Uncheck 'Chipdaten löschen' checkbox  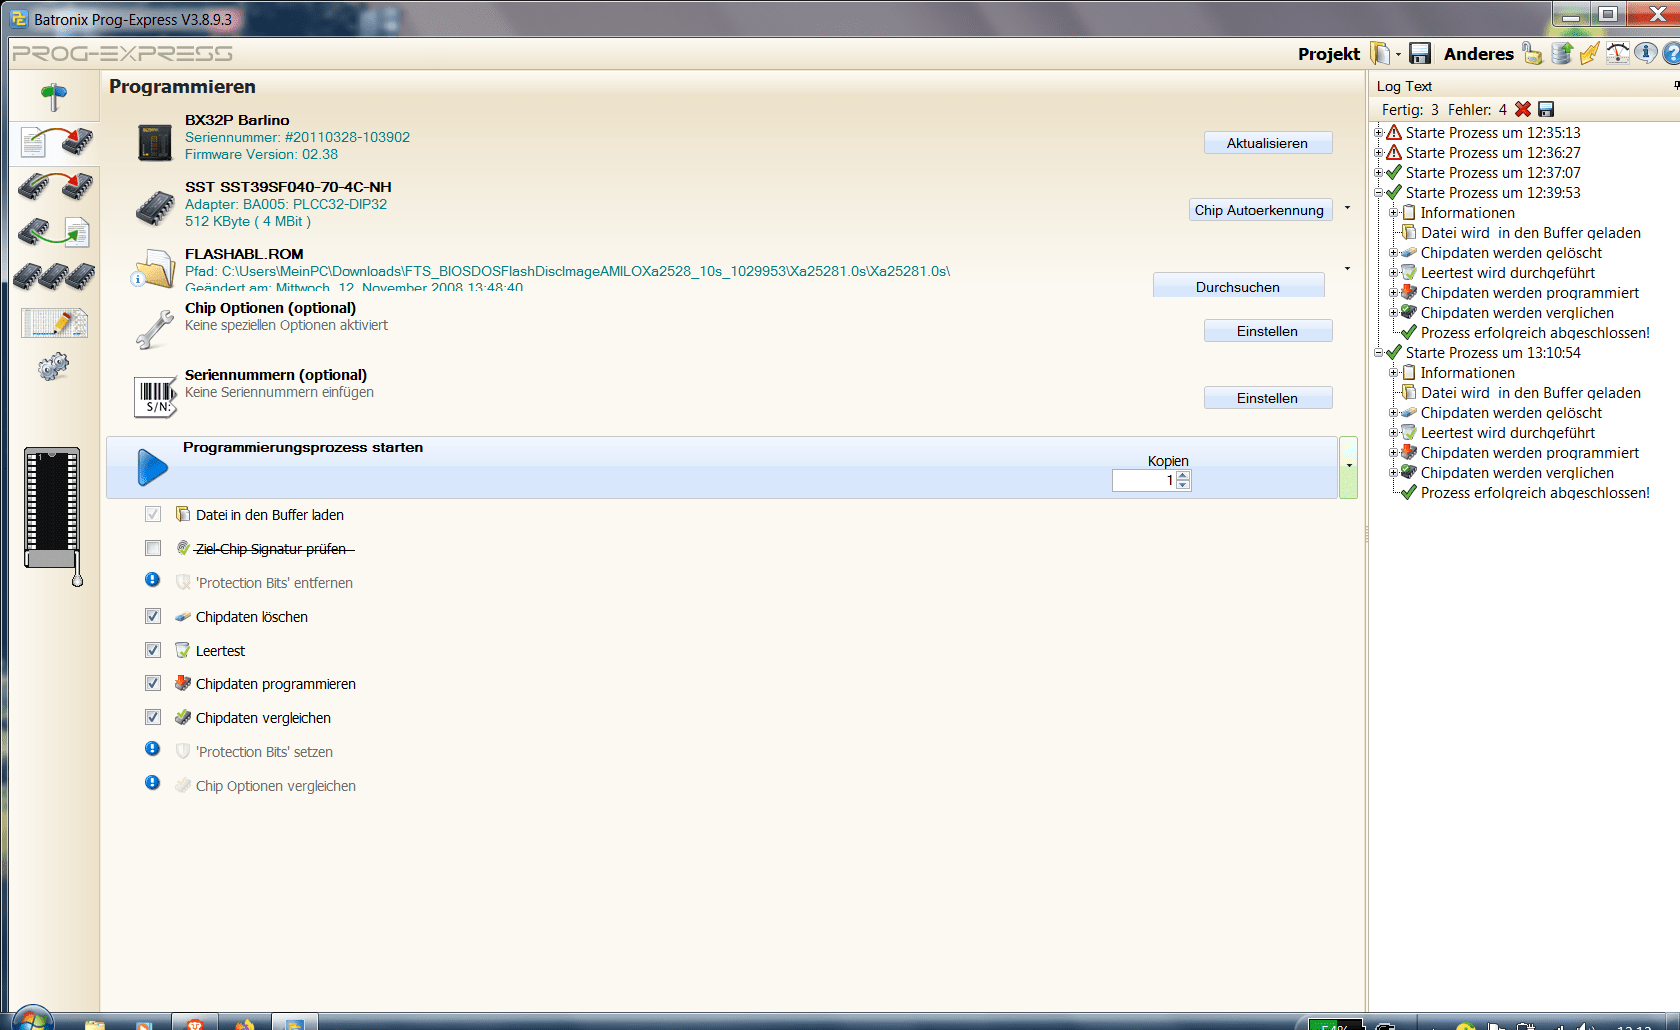pyautogui.click(x=153, y=616)
